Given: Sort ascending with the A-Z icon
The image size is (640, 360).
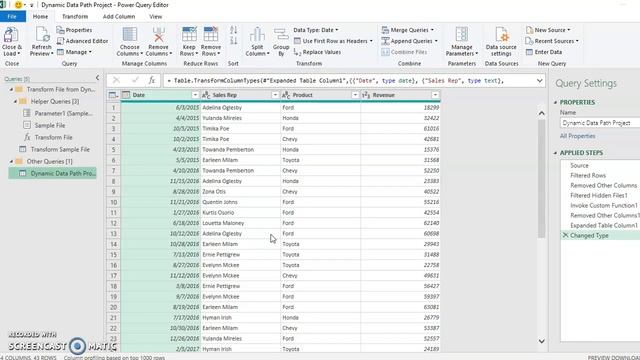Looking at the screenshot, I should pos(233,30).
